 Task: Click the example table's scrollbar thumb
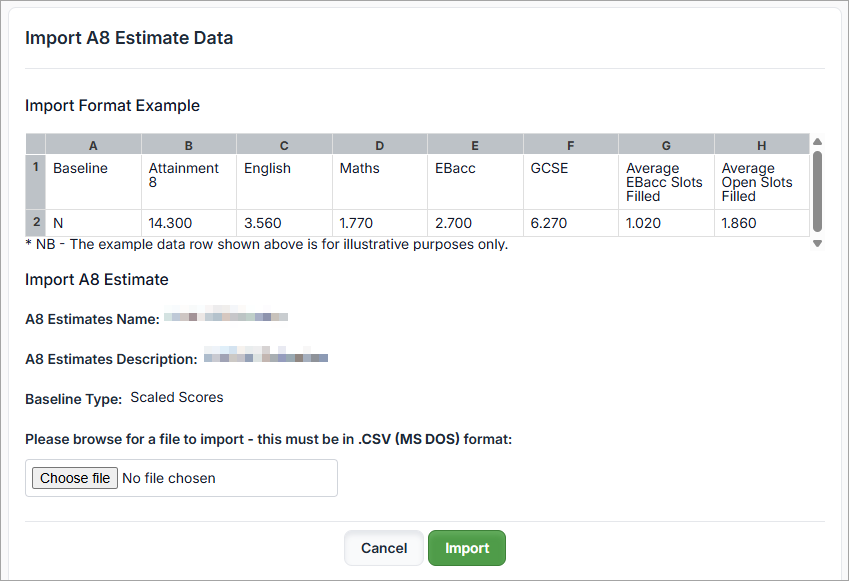[817, 190]
